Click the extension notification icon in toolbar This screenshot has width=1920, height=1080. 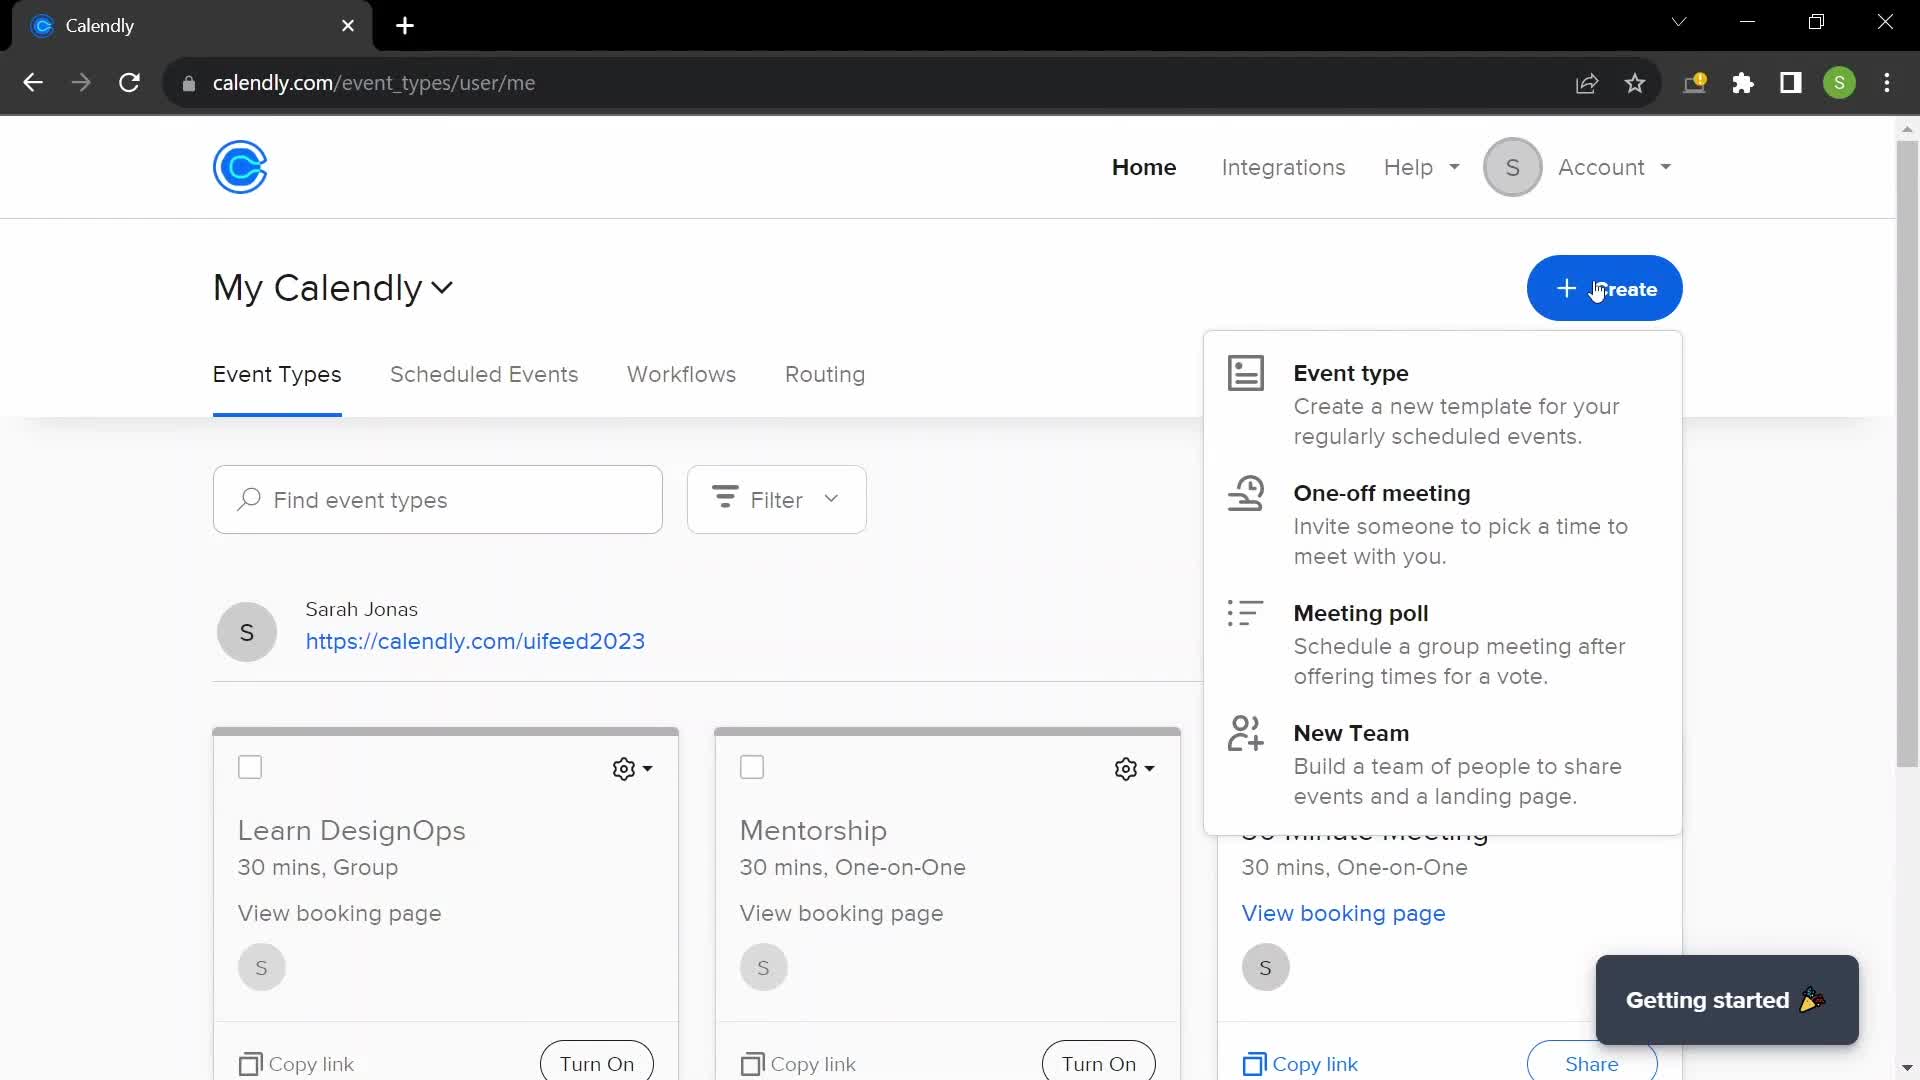1695,83
